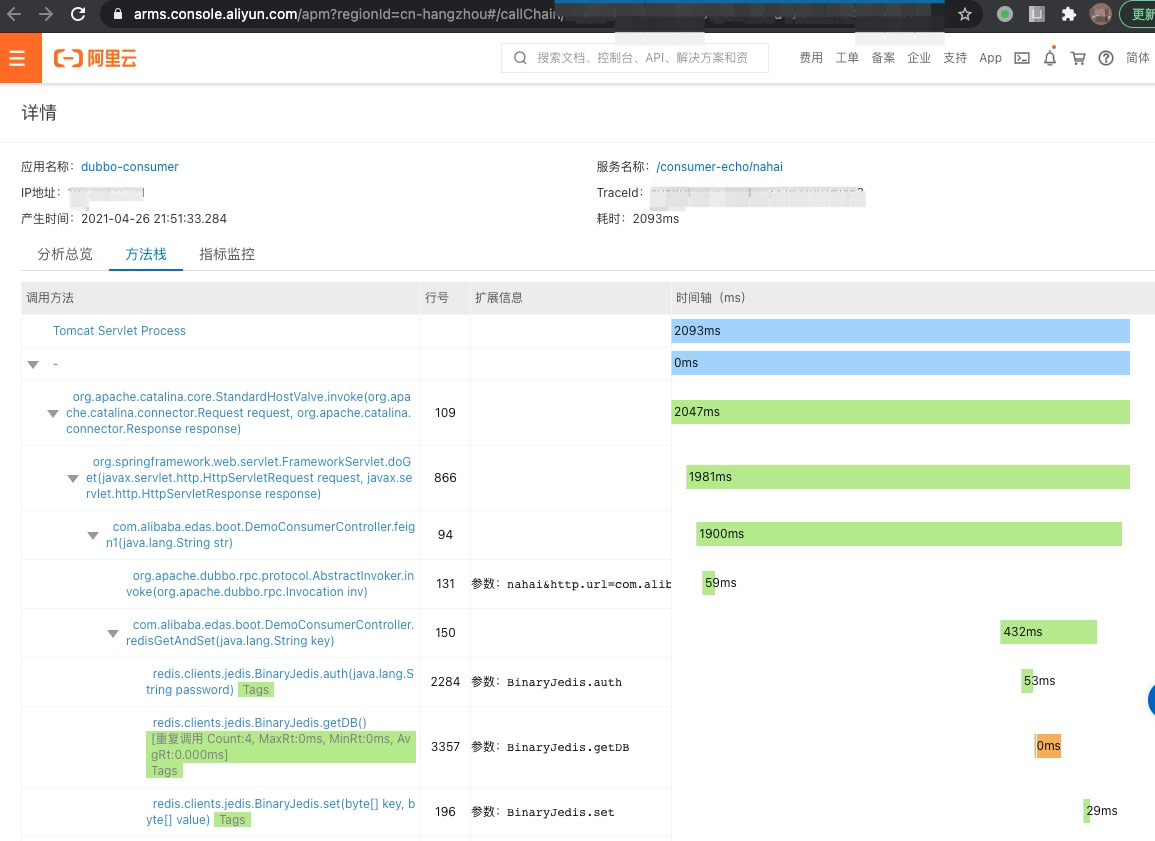Focus the console search box

[634, 58]
